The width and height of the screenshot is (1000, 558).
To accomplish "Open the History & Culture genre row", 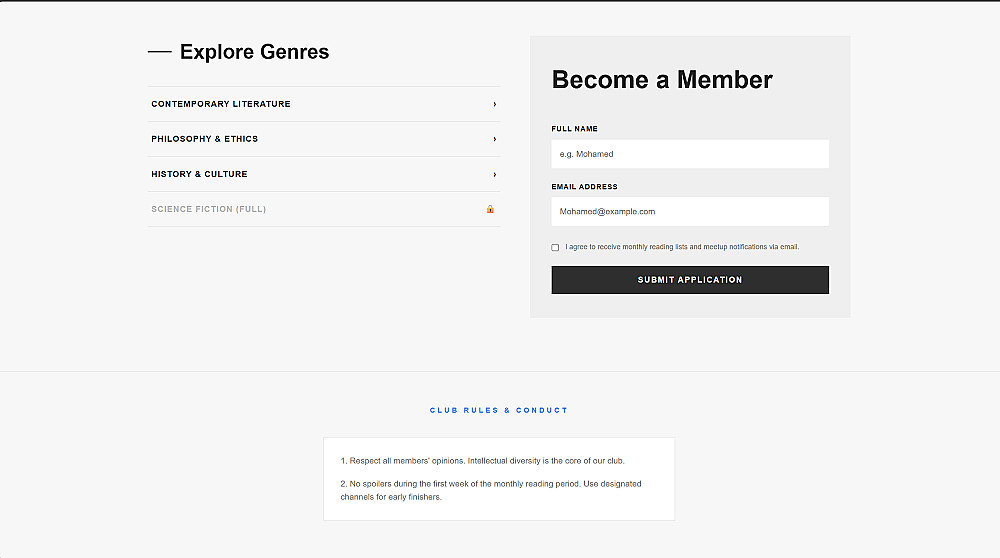I will [x=200, y=174].
